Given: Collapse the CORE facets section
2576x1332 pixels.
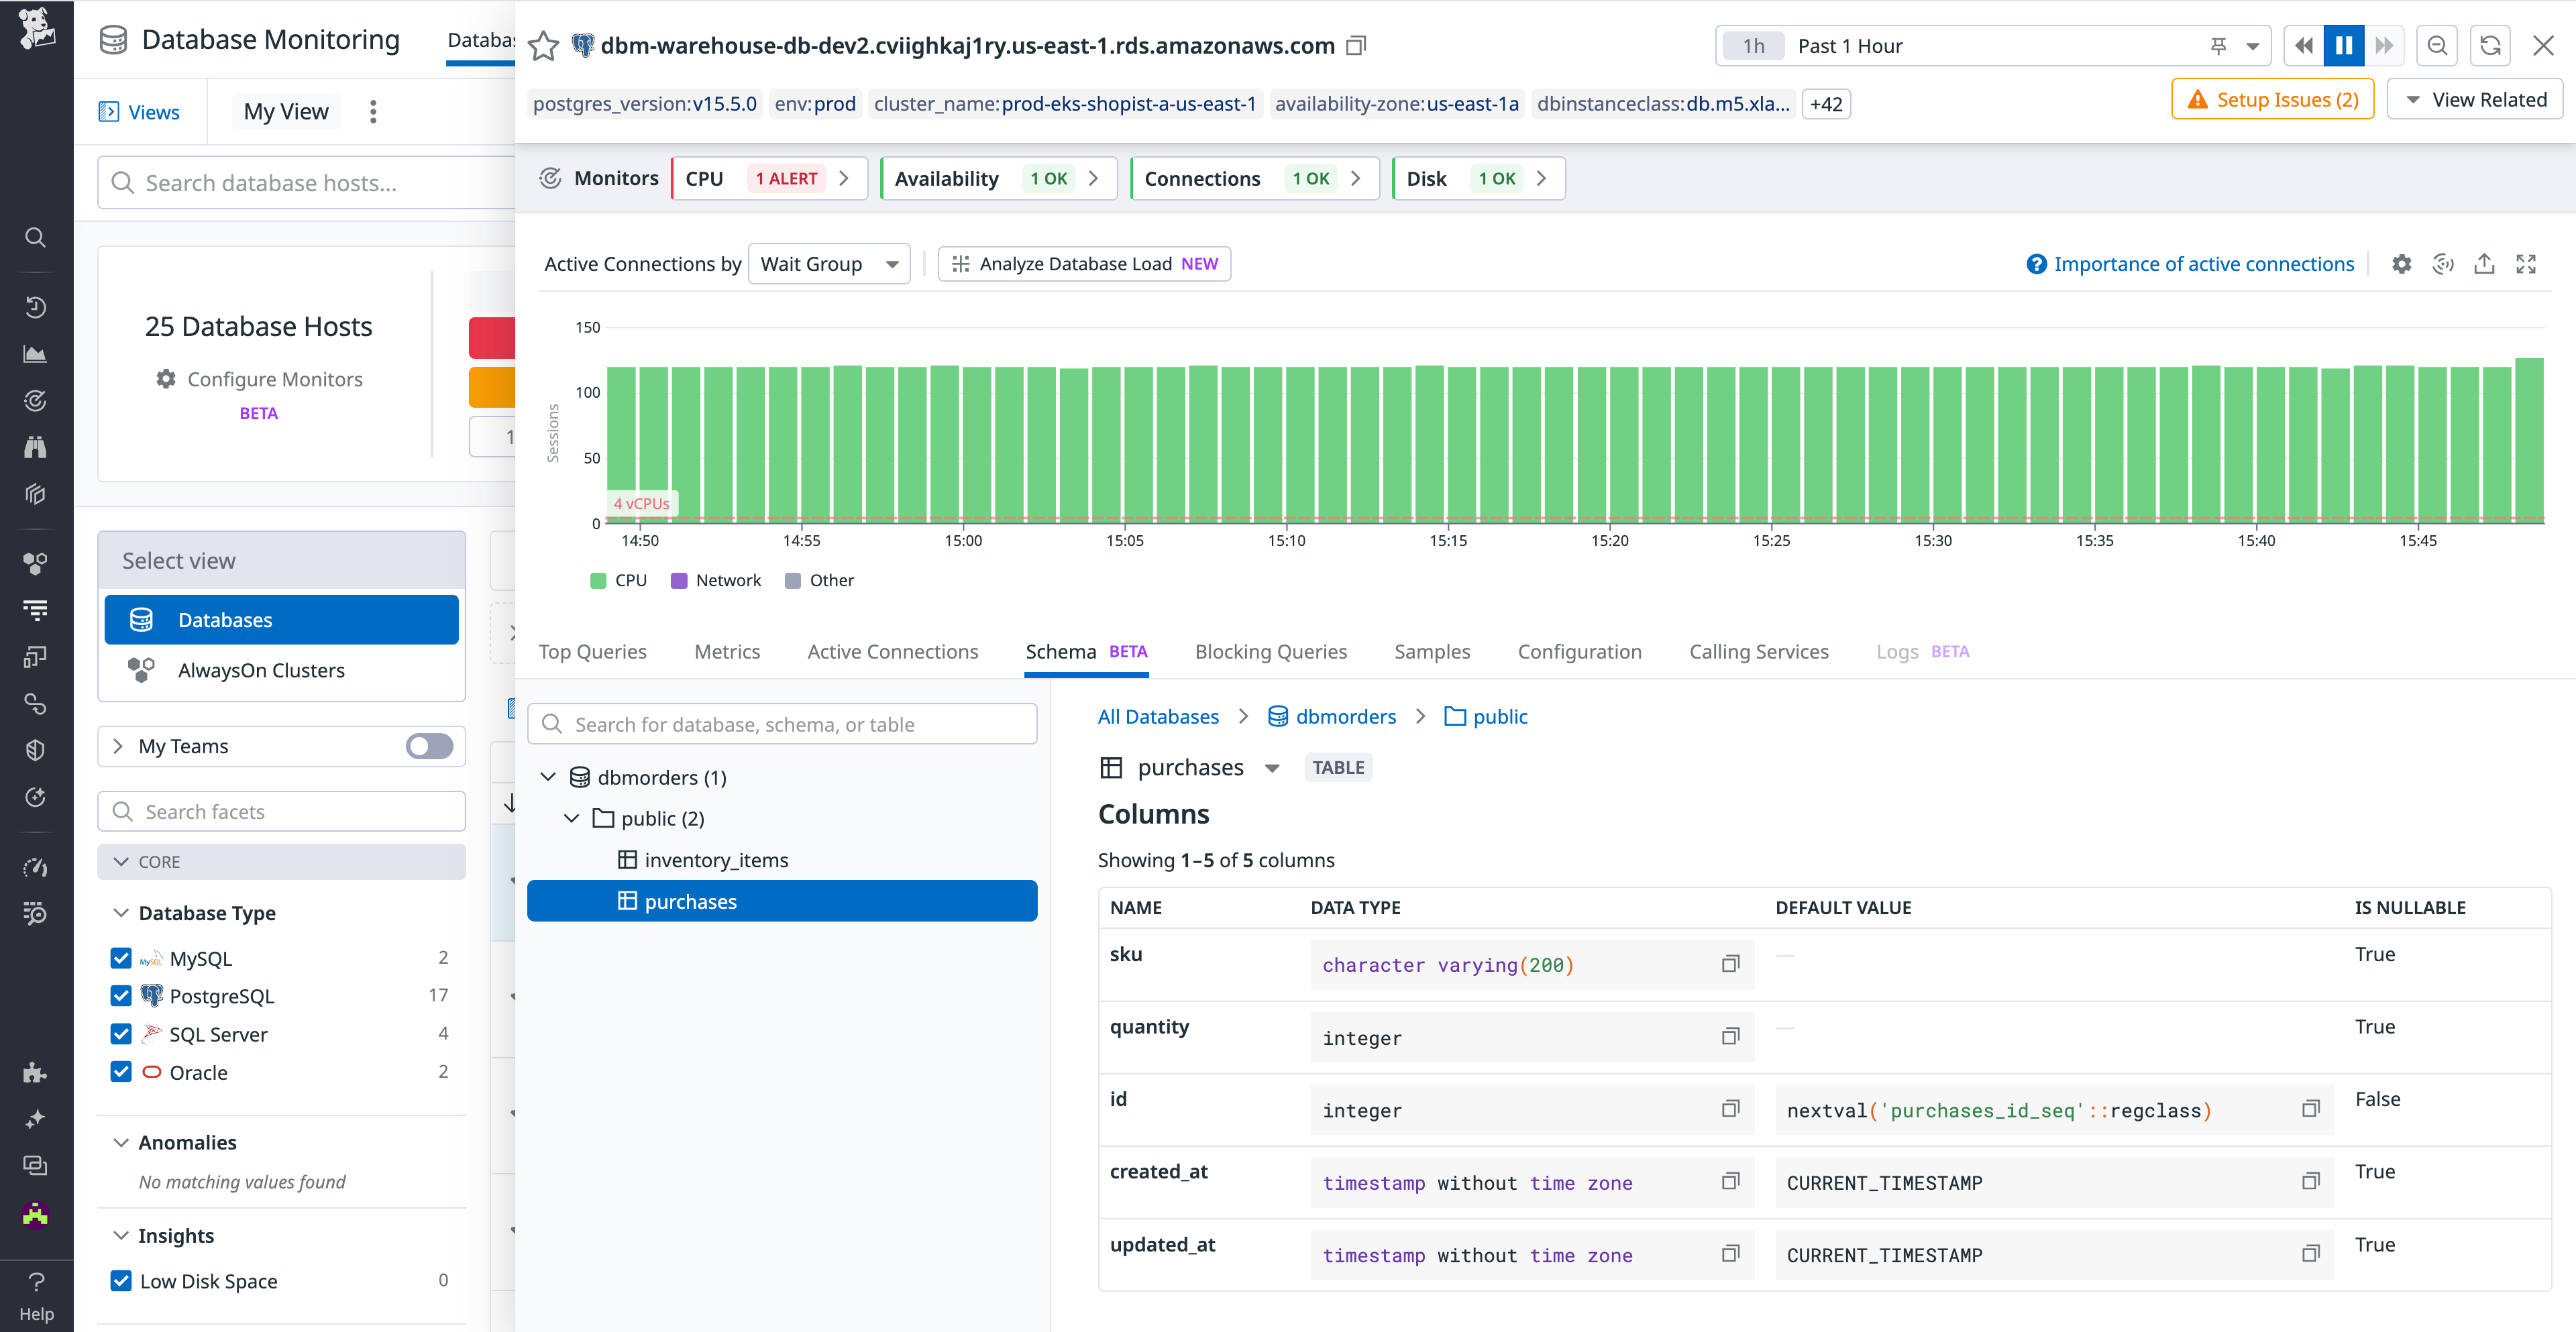Looking at the screenshot, I should [x=122, y=861].
